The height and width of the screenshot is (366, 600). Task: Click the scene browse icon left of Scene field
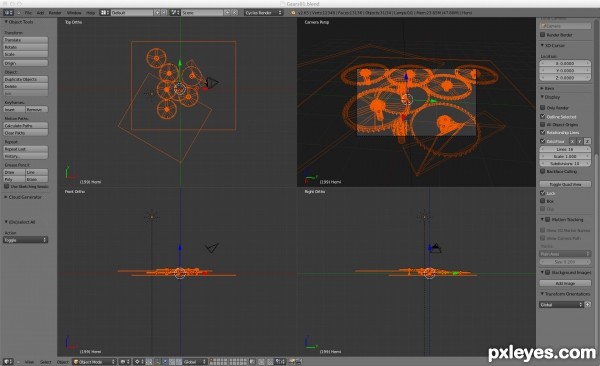point(175,13)
